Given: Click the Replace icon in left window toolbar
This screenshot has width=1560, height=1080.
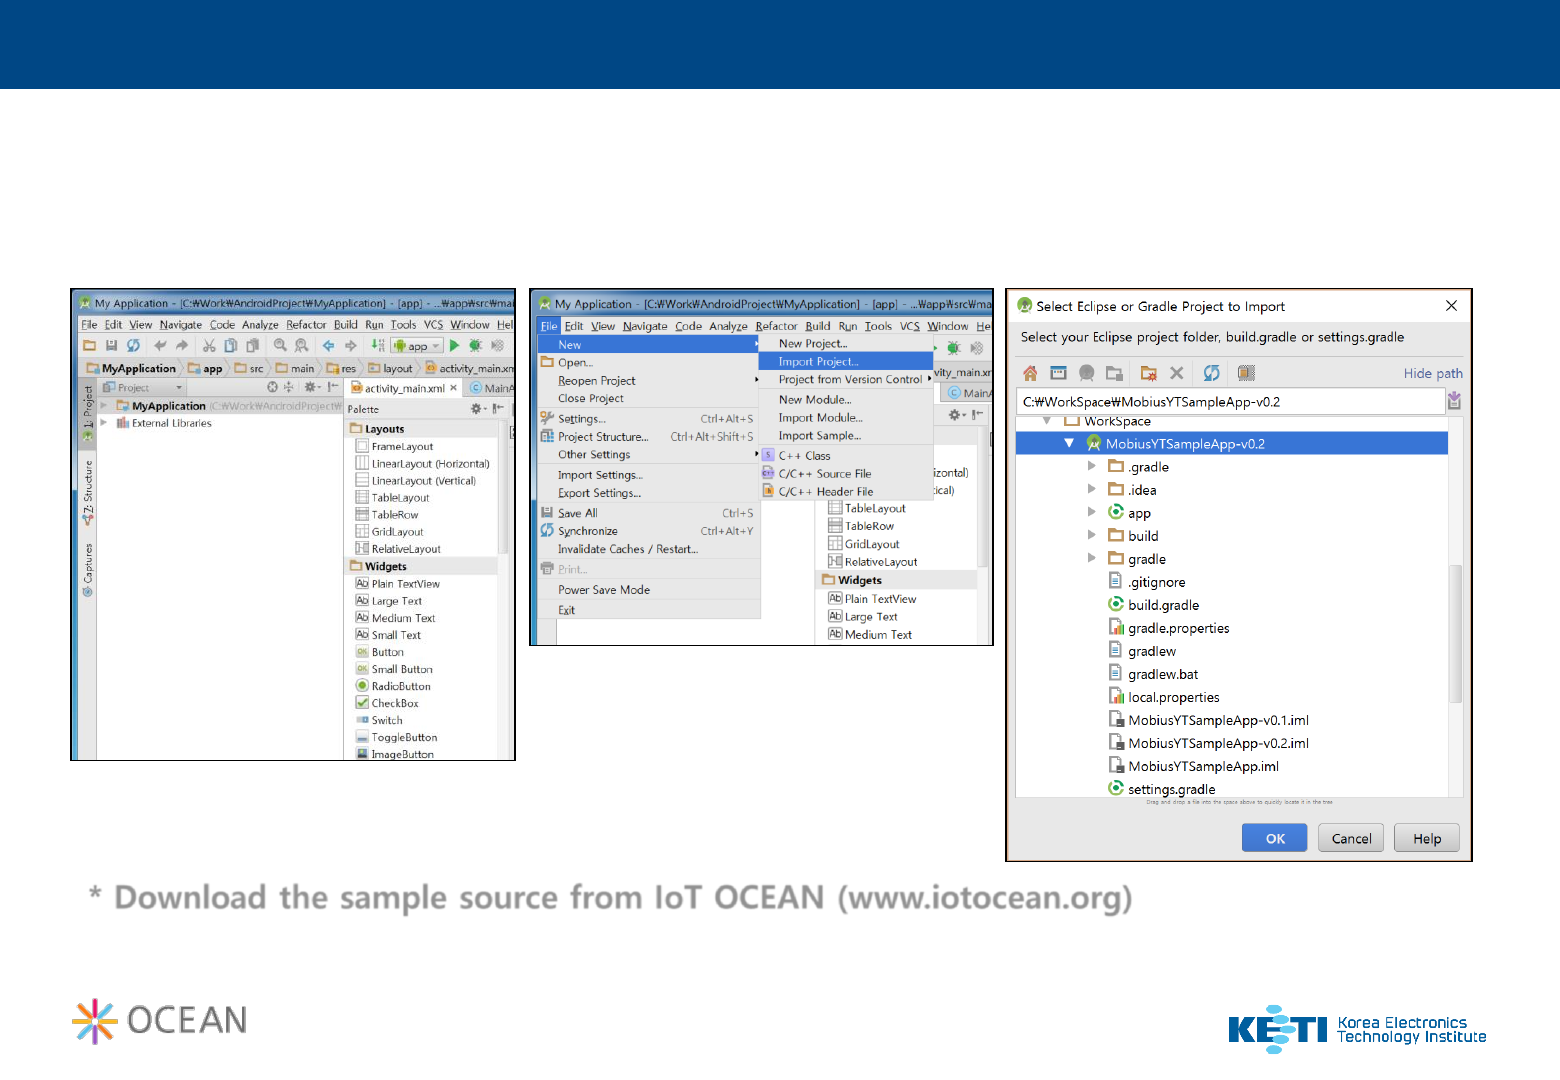Looking at the screenshot, I should (301, 346).
